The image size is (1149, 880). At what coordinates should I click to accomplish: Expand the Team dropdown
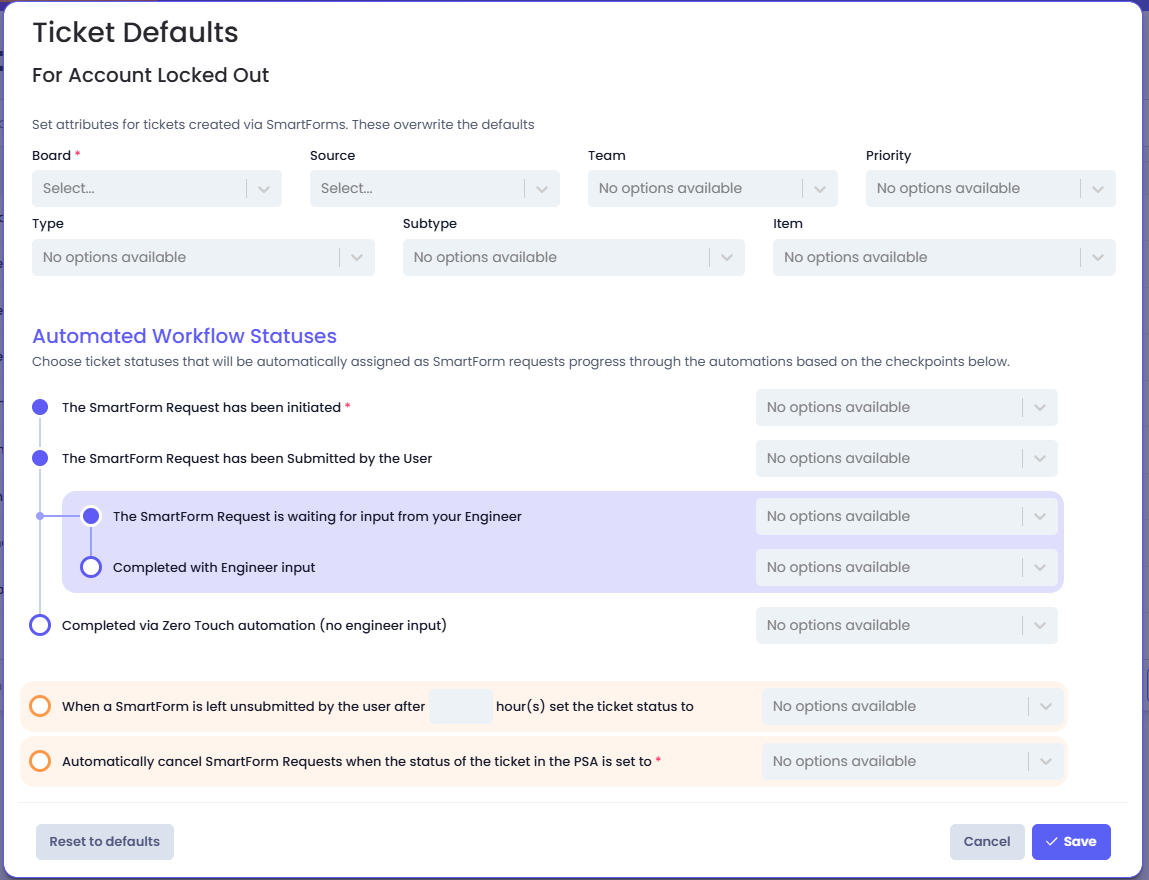(712, 188)
